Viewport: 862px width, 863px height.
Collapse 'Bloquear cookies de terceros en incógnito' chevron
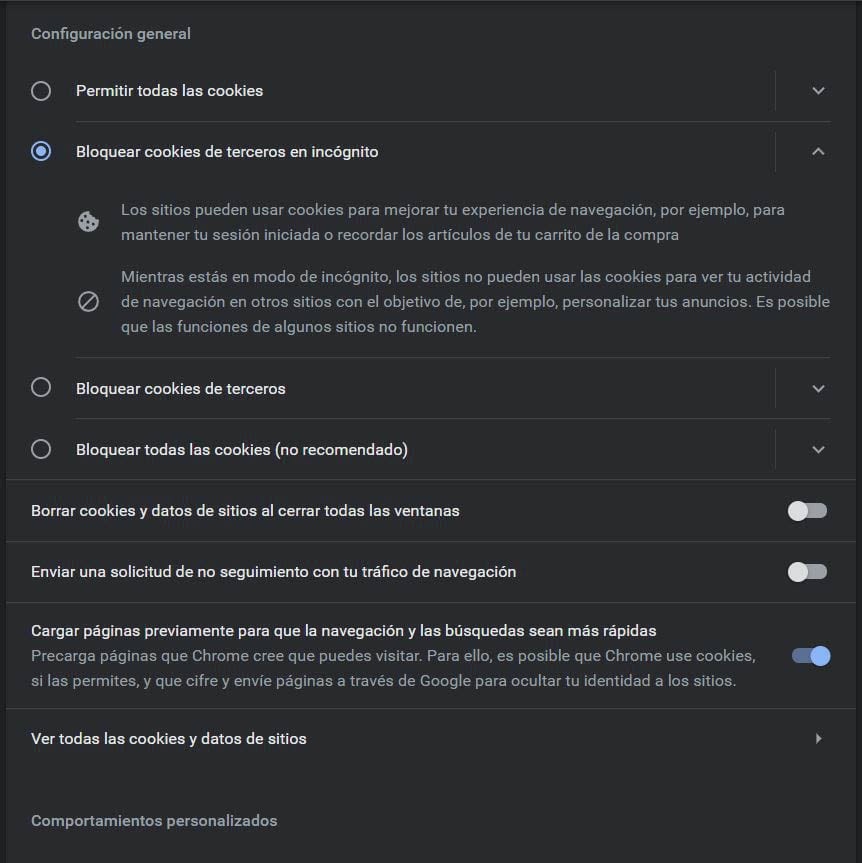point(818,152)
